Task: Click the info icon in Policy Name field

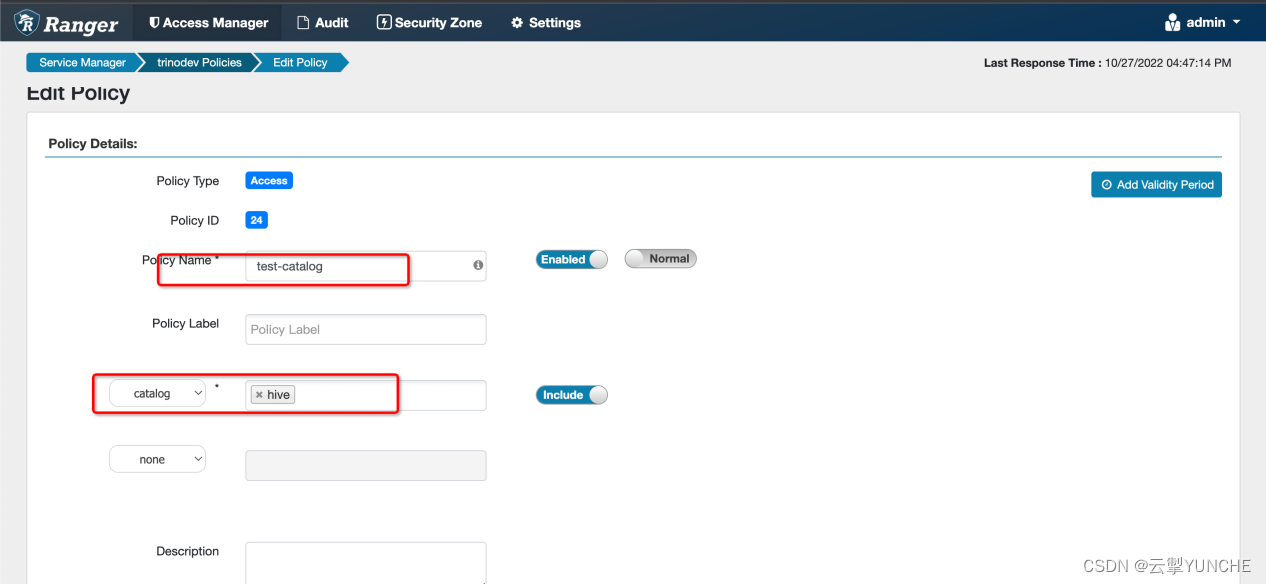Action: (x=478, y=265)
